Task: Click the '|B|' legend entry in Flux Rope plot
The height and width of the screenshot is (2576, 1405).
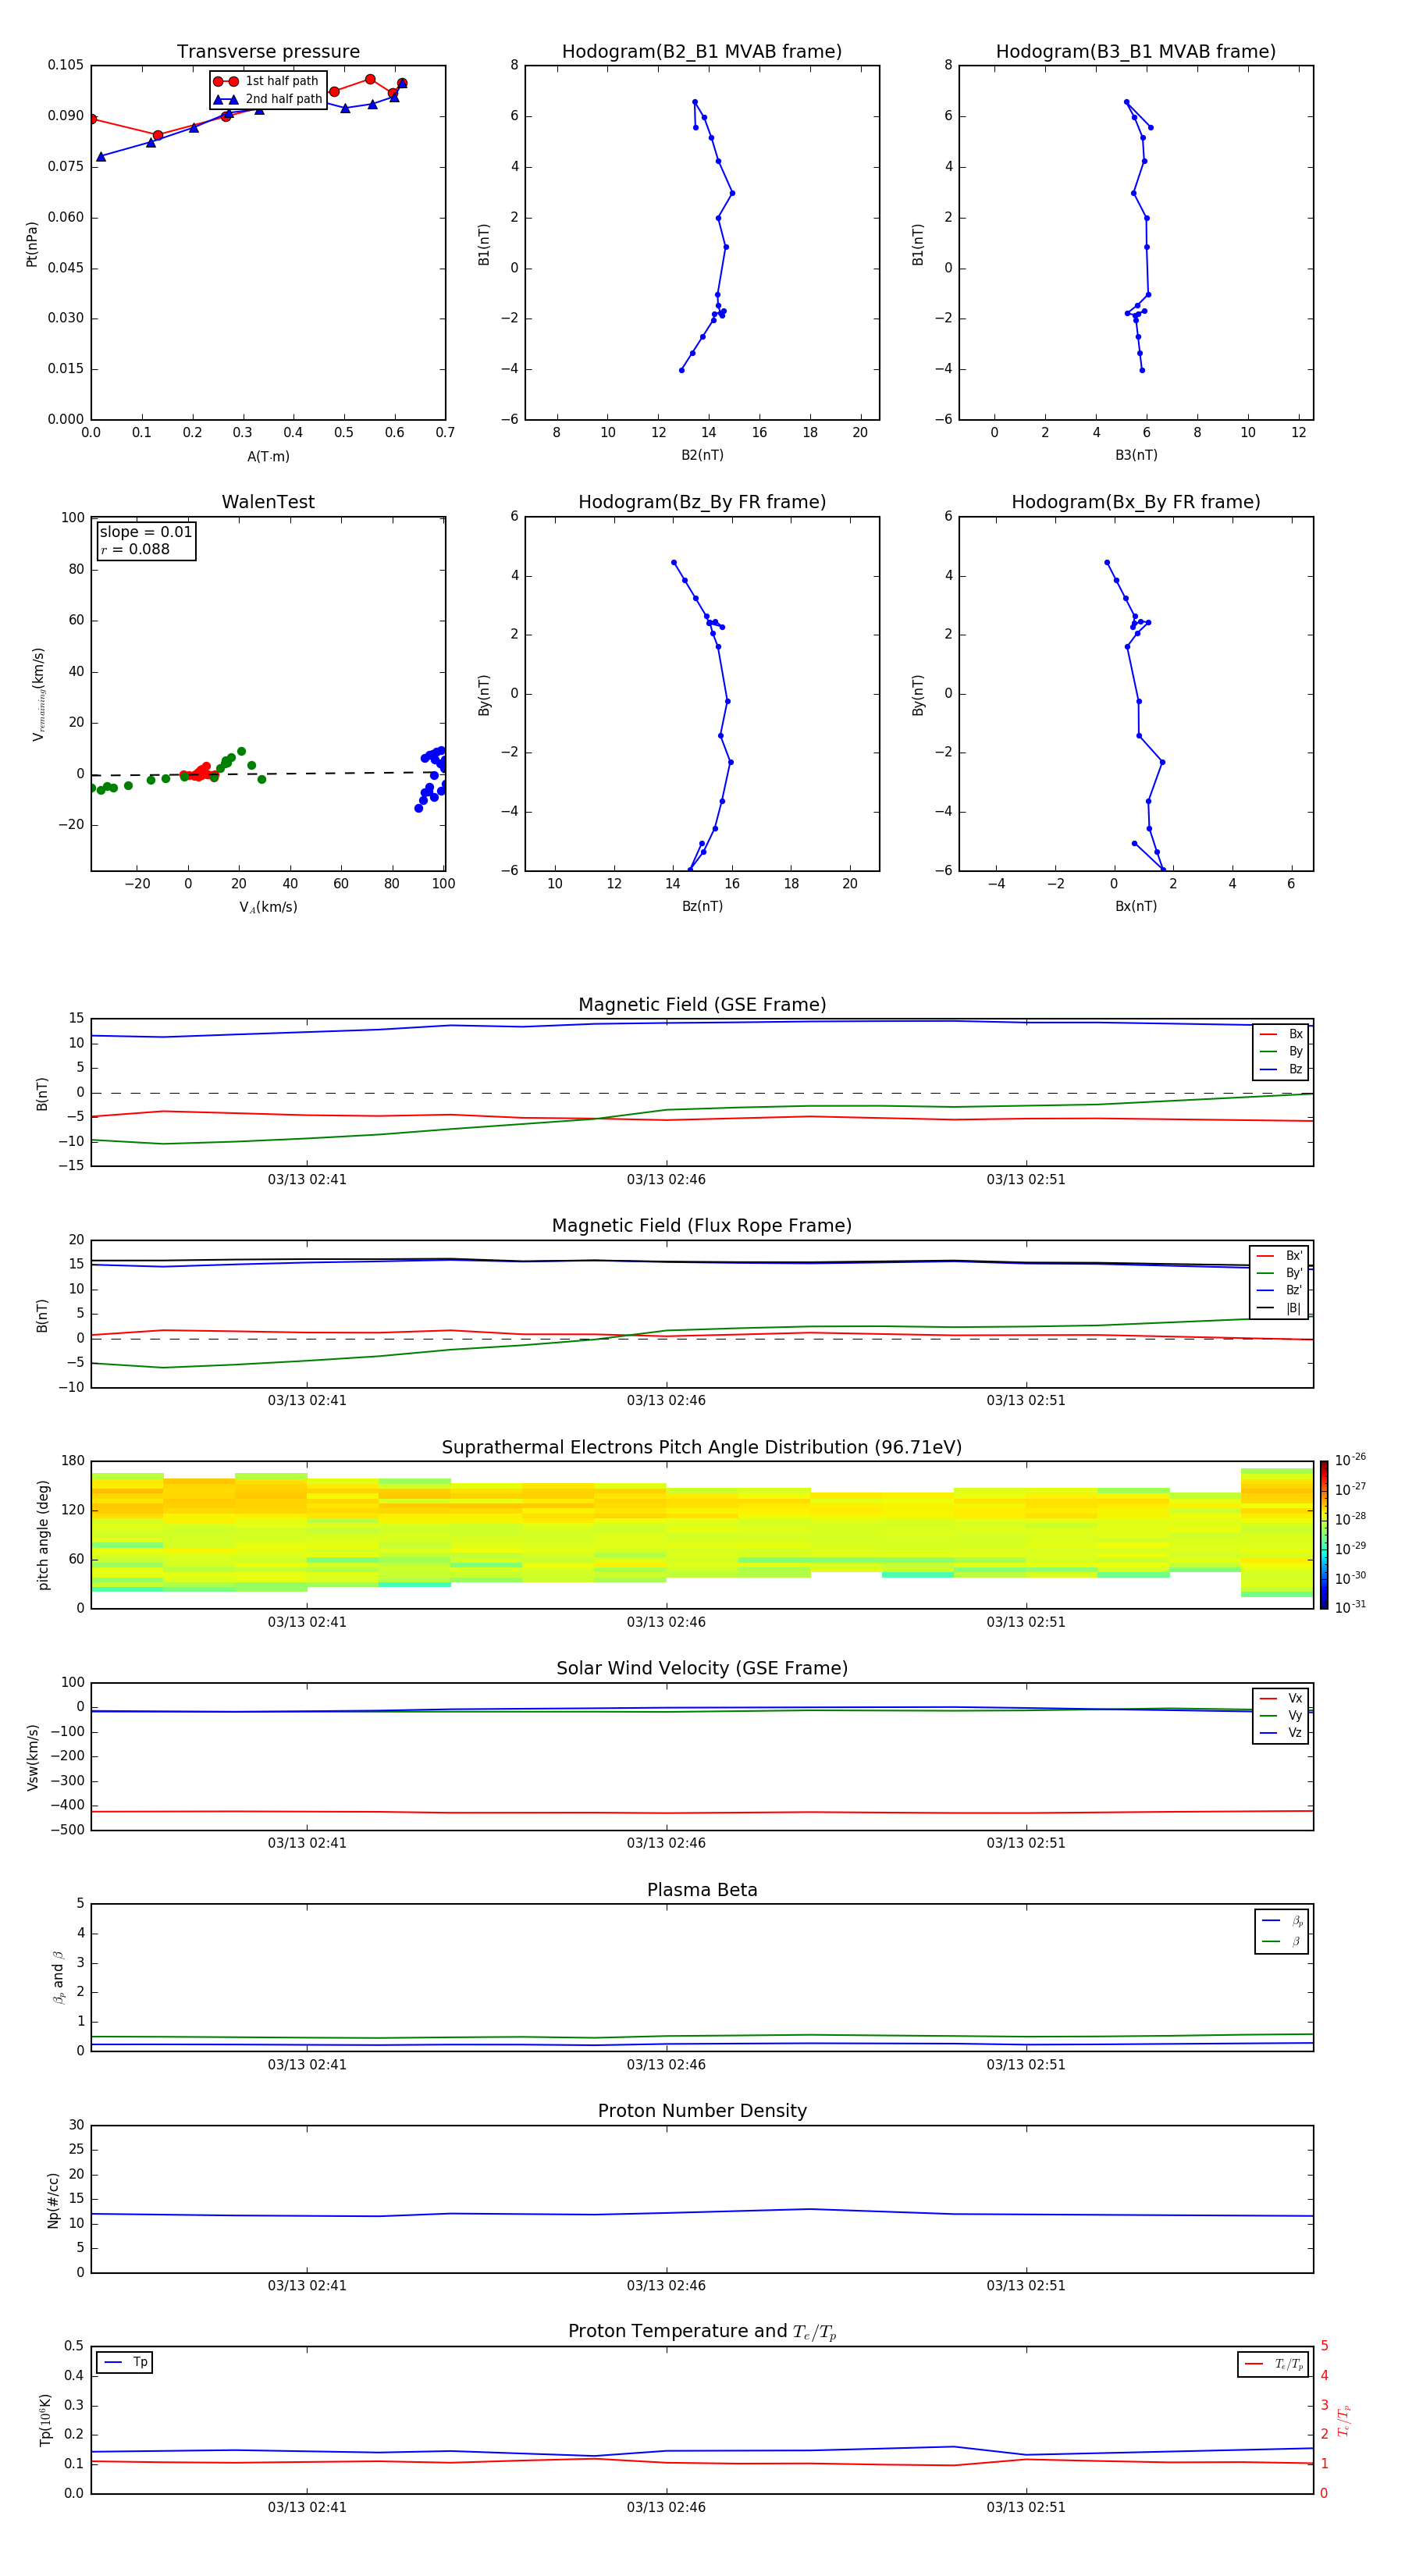Action: [1280, 1308]
